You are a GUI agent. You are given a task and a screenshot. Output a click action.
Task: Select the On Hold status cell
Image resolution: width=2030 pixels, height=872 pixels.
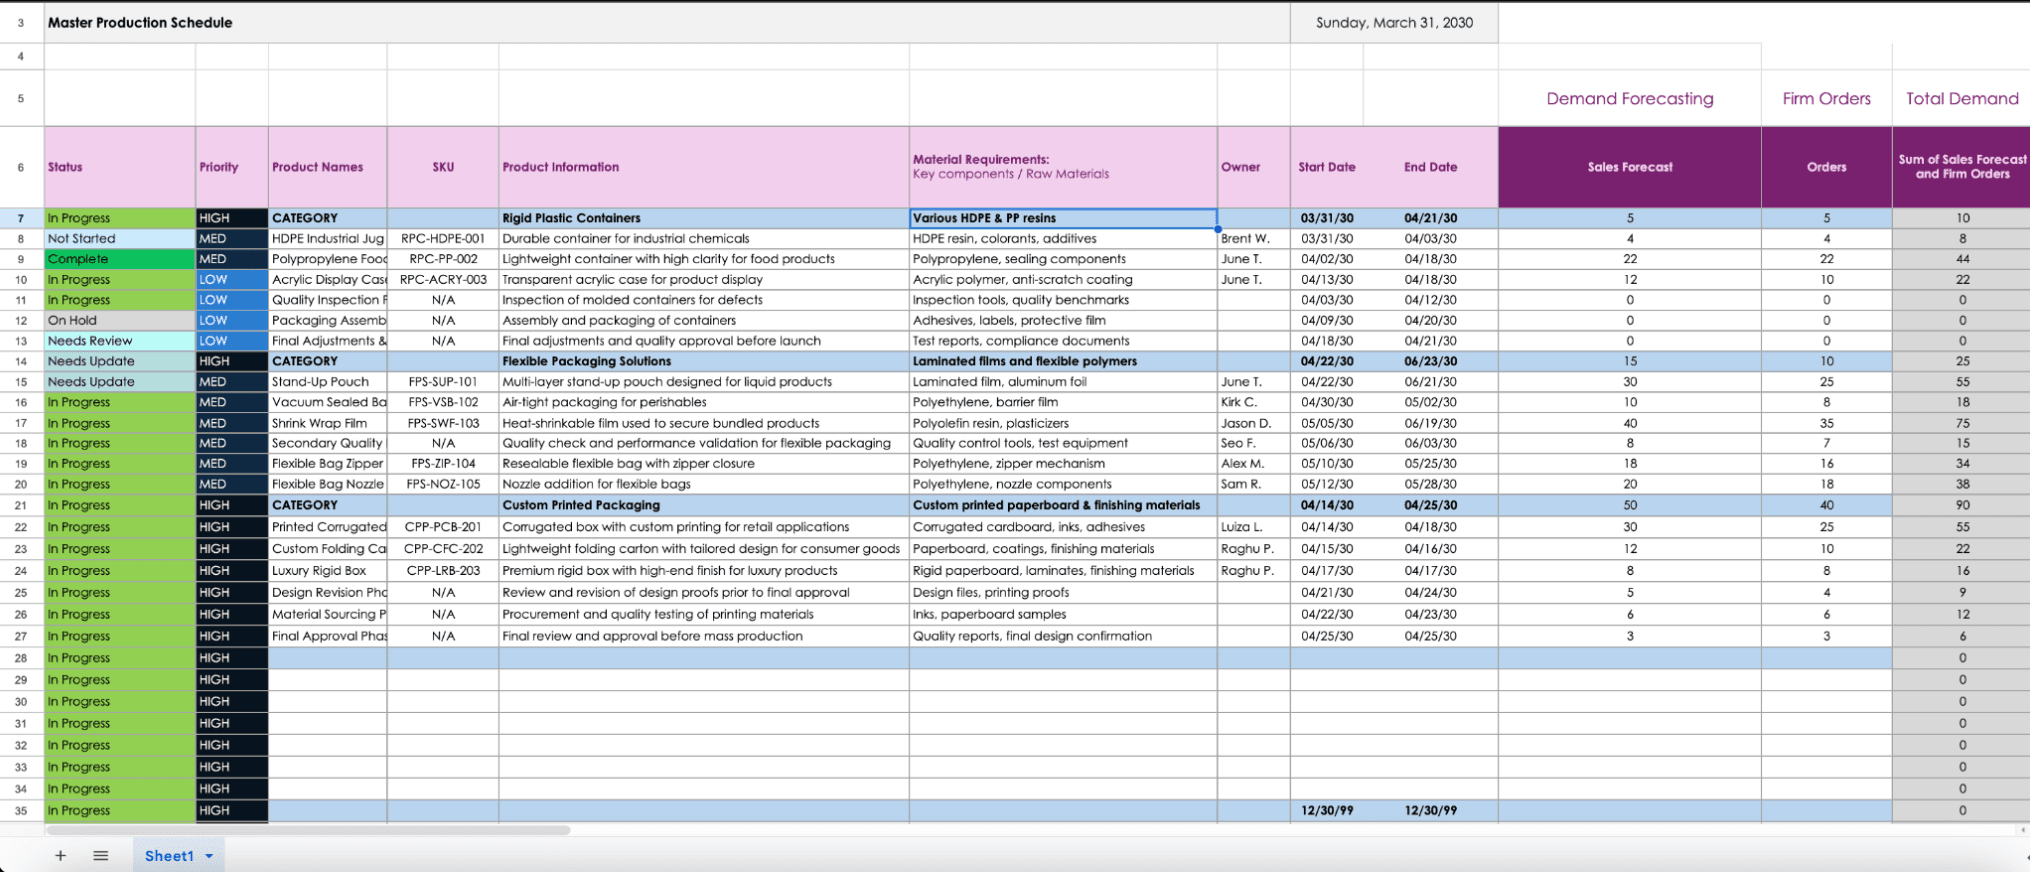point(120,321)
